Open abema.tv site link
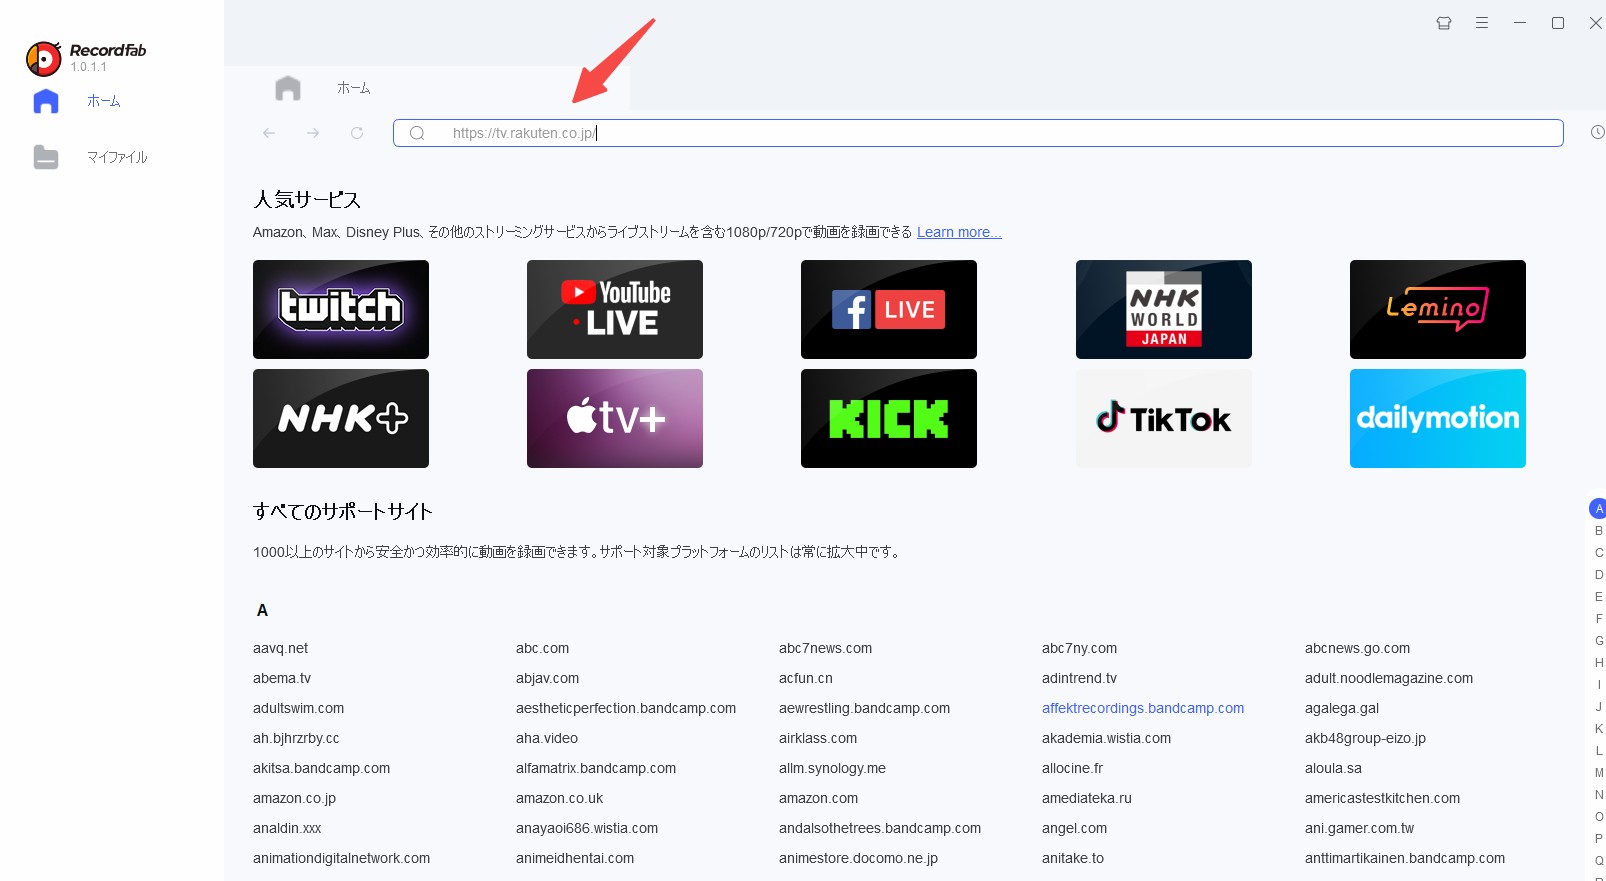This screenshot has height=881, width=1606. pyautogui.click(x=282, y=678)
